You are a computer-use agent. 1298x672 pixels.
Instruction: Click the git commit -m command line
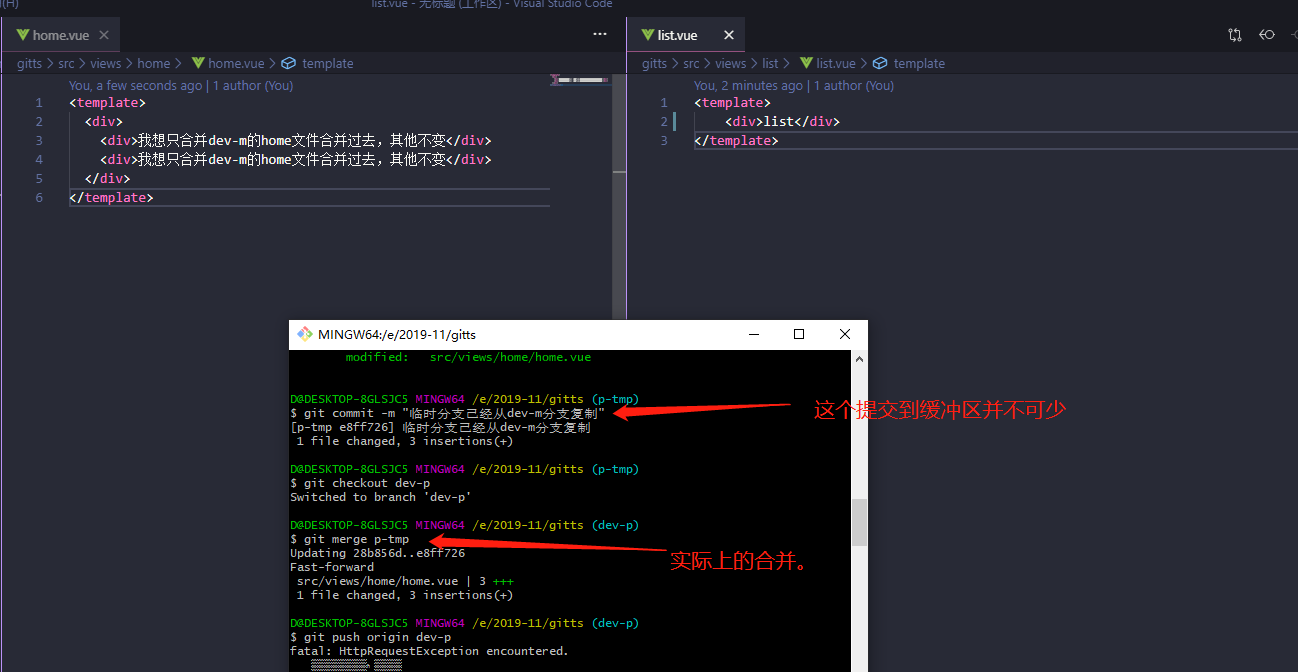tap(448, 413)
